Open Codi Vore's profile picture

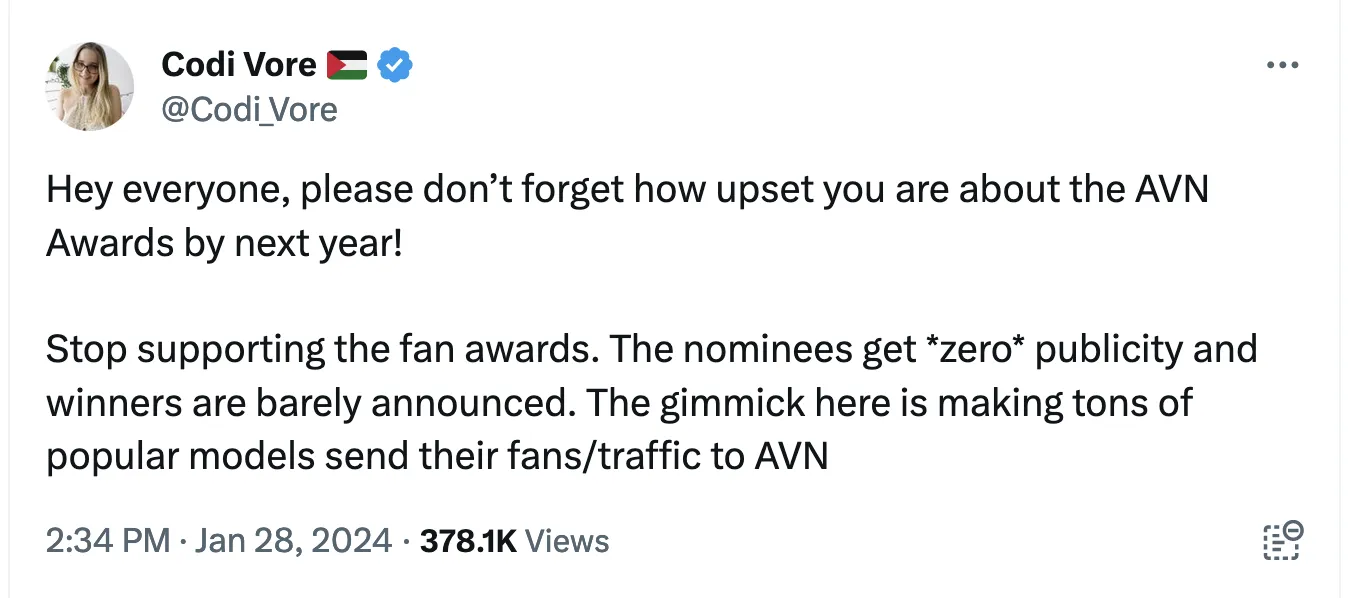click(x=89, y=87)
